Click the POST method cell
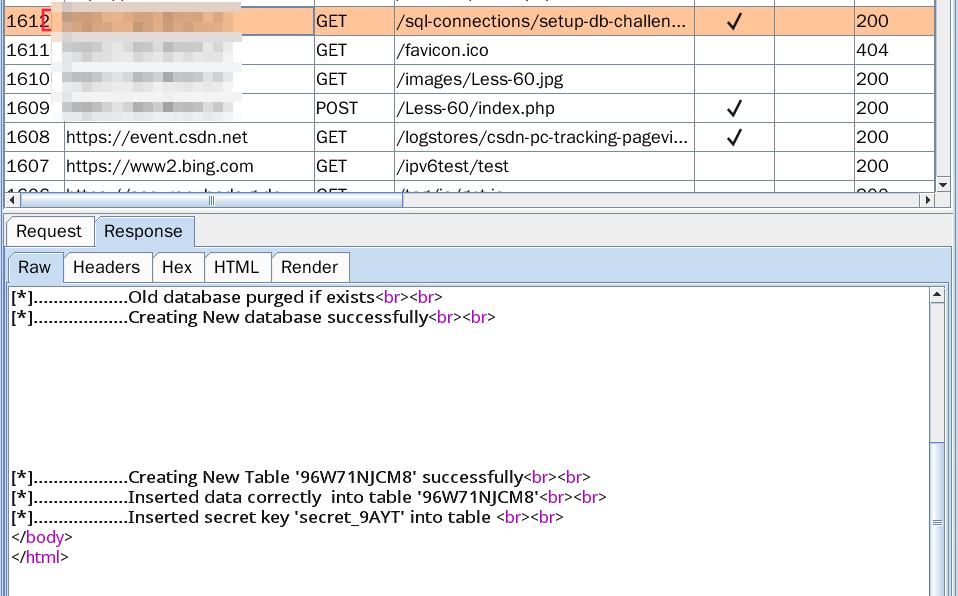958x596 pixels. tap(354, 108)
